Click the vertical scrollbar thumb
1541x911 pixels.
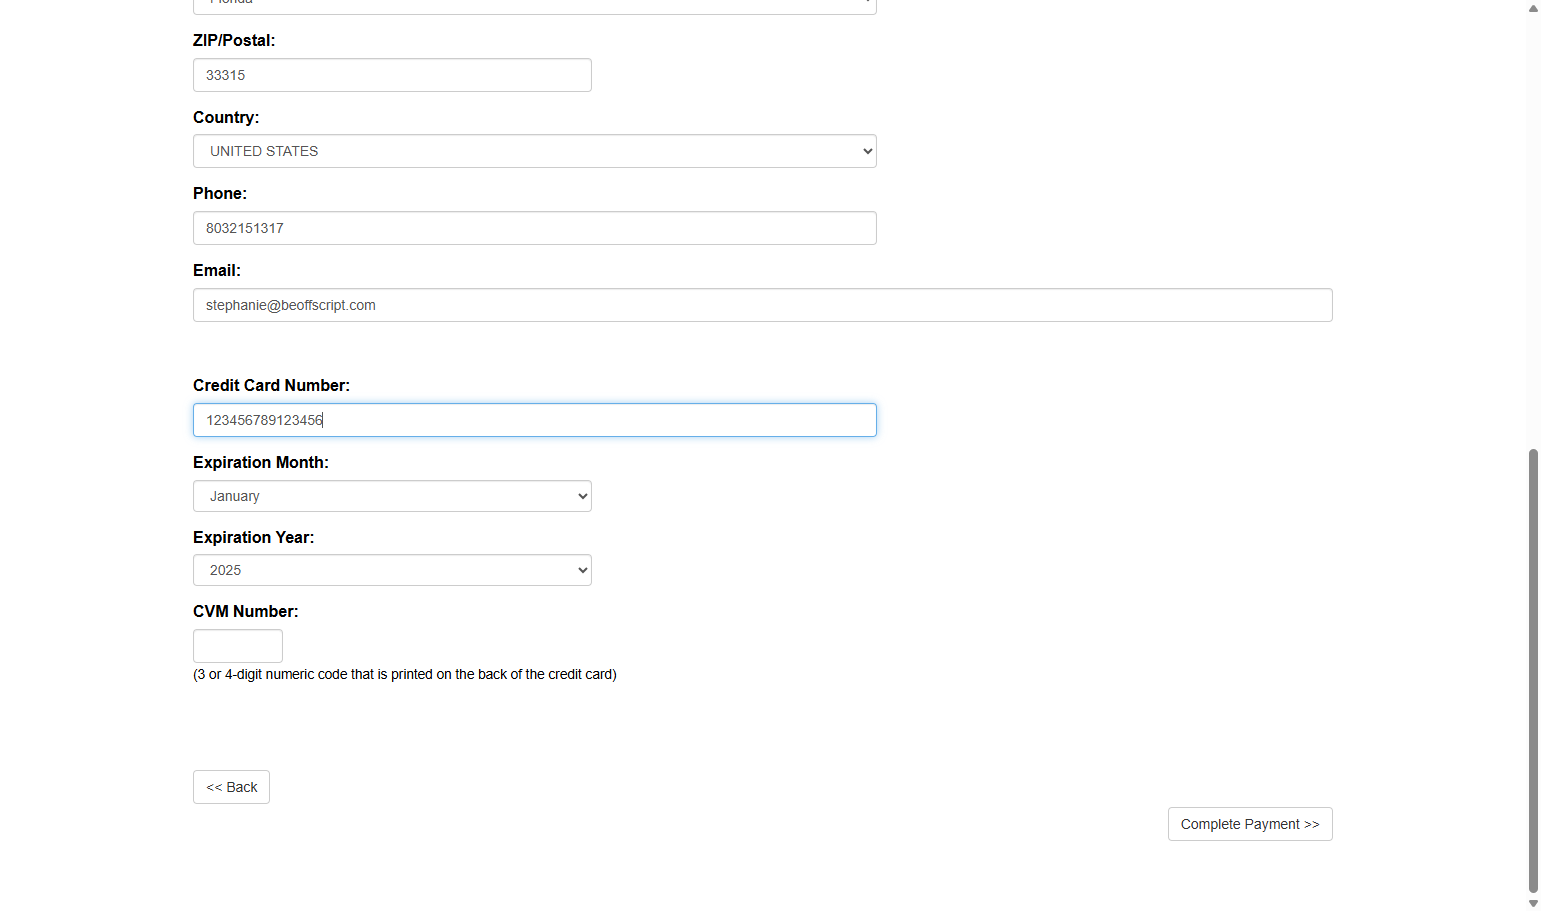click(1533, 670)
